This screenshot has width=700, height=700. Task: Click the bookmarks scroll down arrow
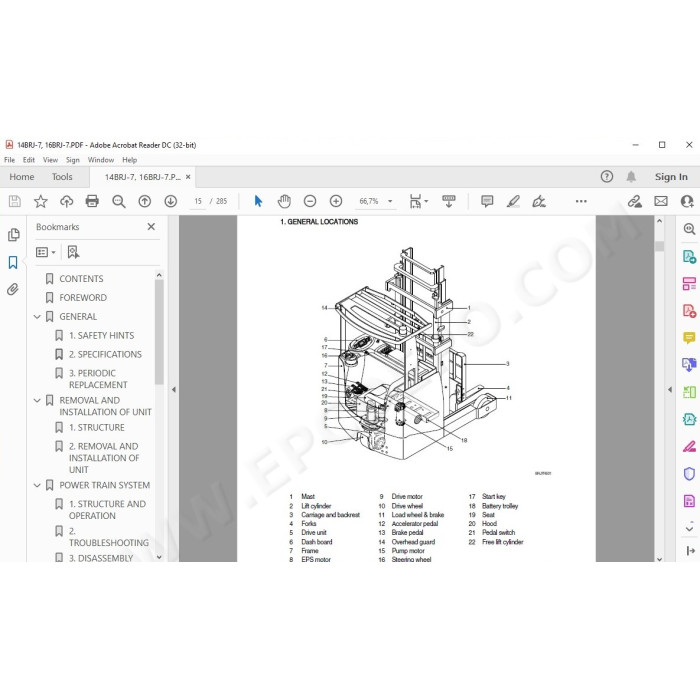159,557
